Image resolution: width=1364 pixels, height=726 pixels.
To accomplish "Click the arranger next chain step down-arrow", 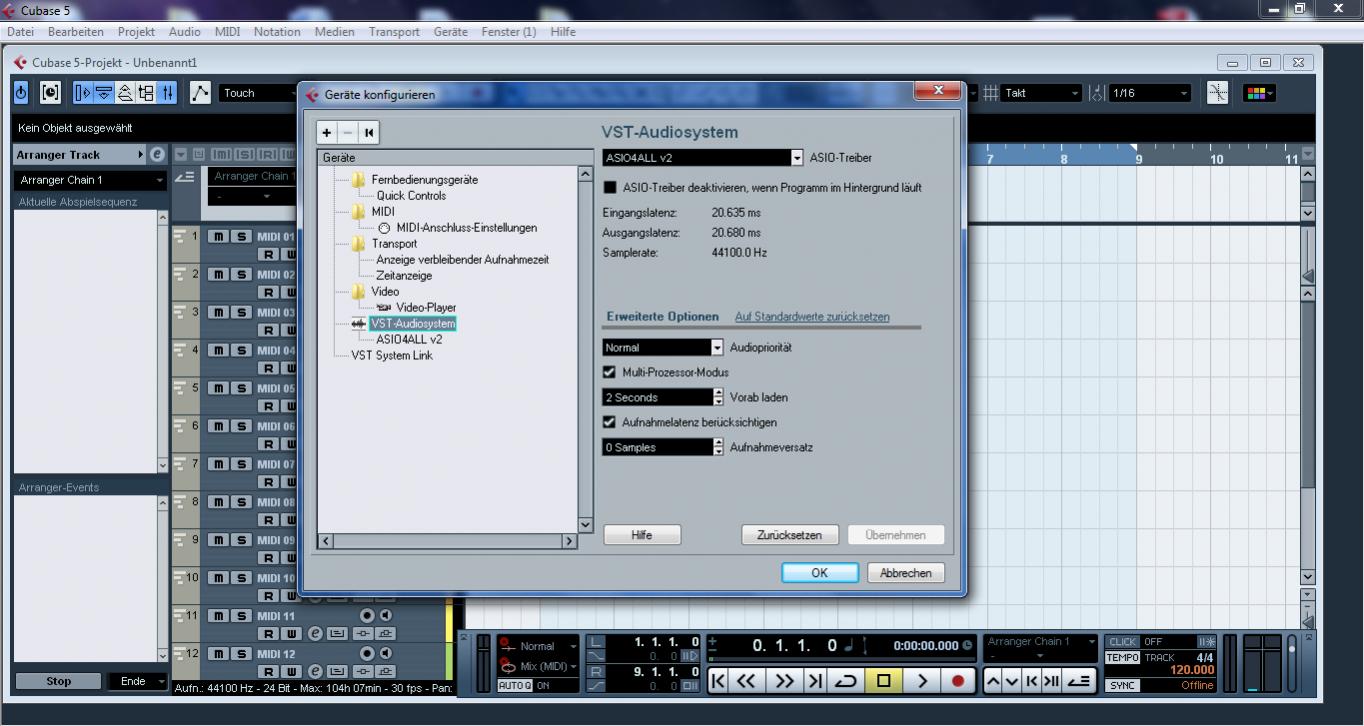I will click(x=1014, y=681).
